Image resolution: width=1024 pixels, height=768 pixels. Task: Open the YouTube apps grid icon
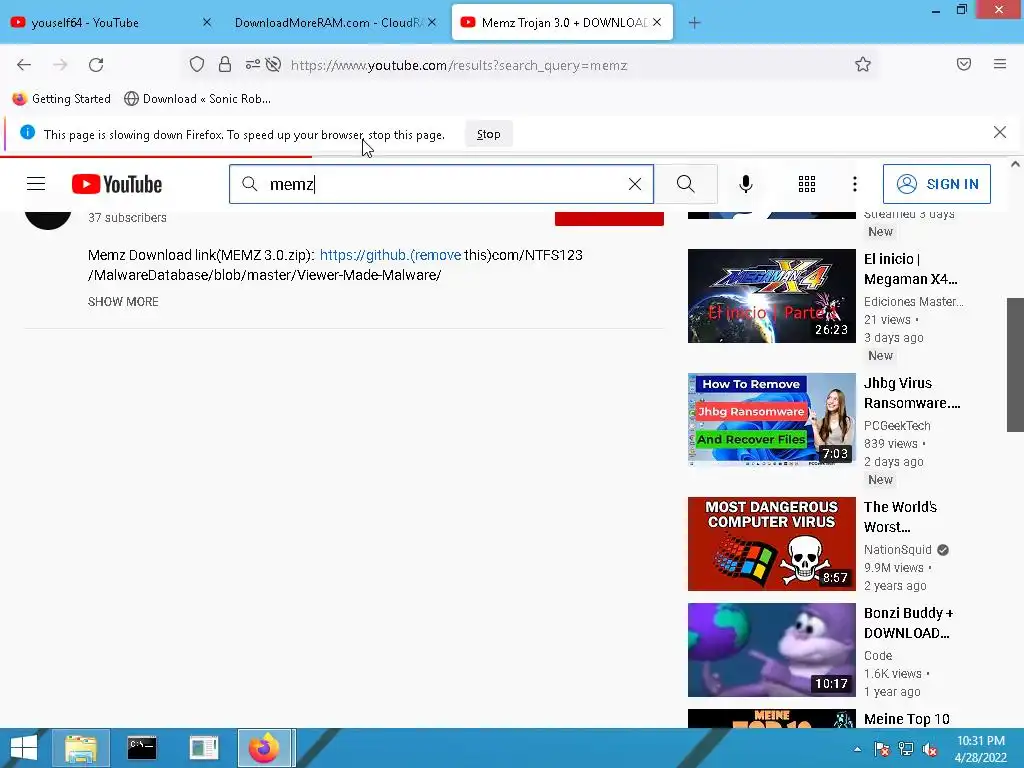click(807, 184)
